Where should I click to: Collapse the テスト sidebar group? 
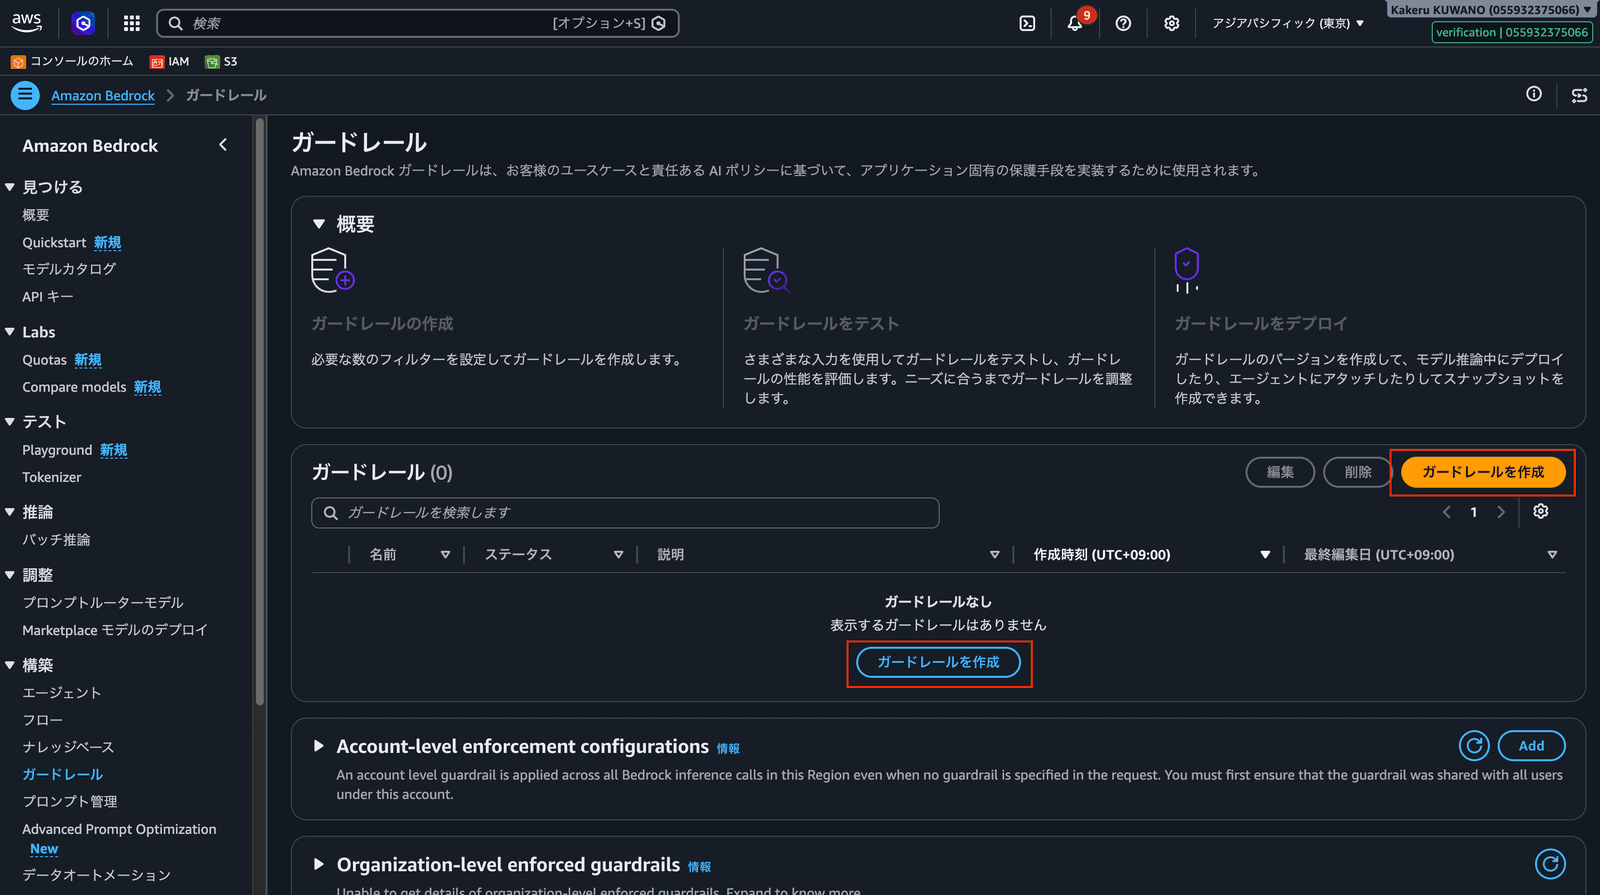[x=9, y=422]
